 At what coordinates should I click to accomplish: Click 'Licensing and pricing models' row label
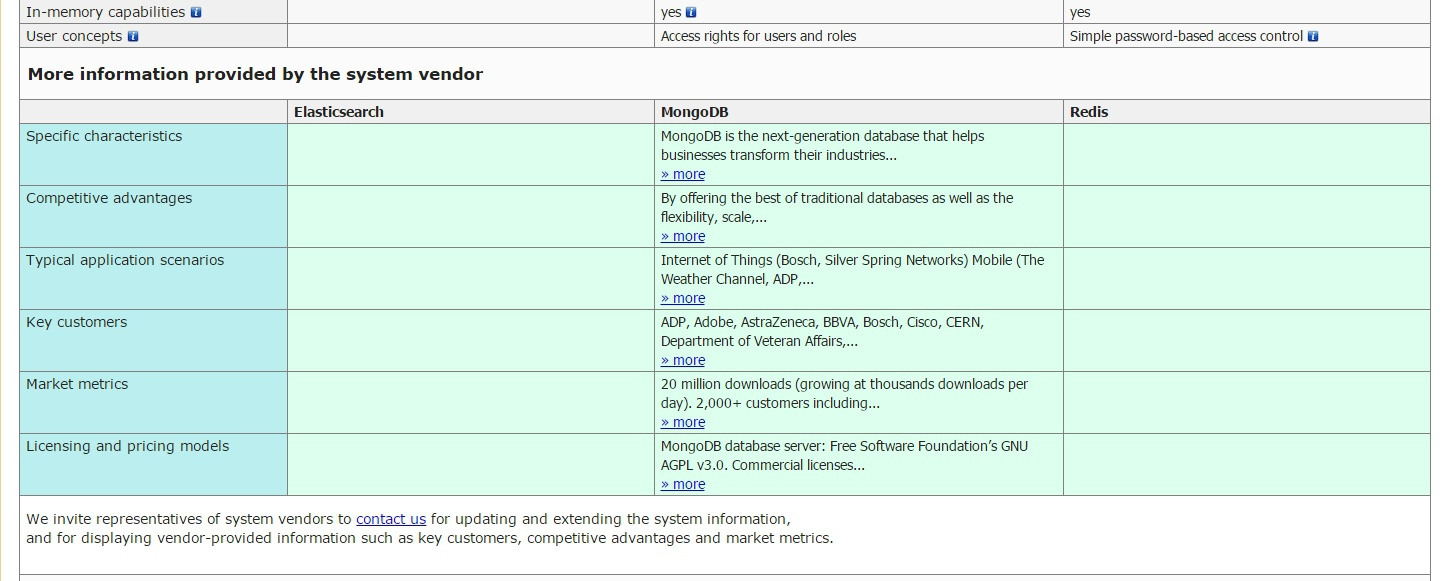[x=128, y=446]
